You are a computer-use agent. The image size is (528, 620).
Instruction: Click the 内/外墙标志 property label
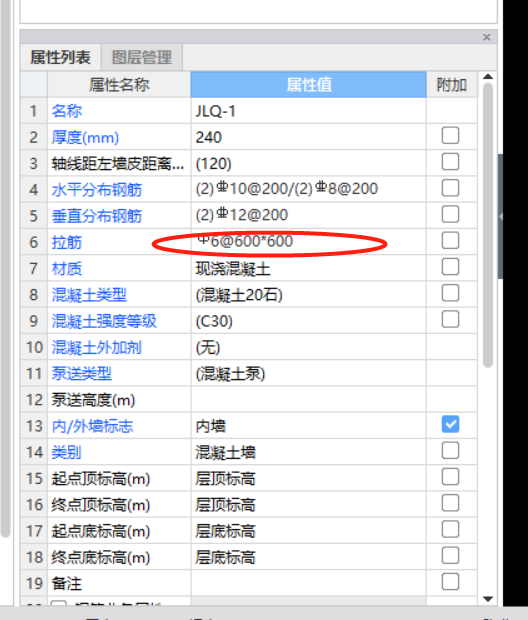pyautogui.click(x=92, y=426)
